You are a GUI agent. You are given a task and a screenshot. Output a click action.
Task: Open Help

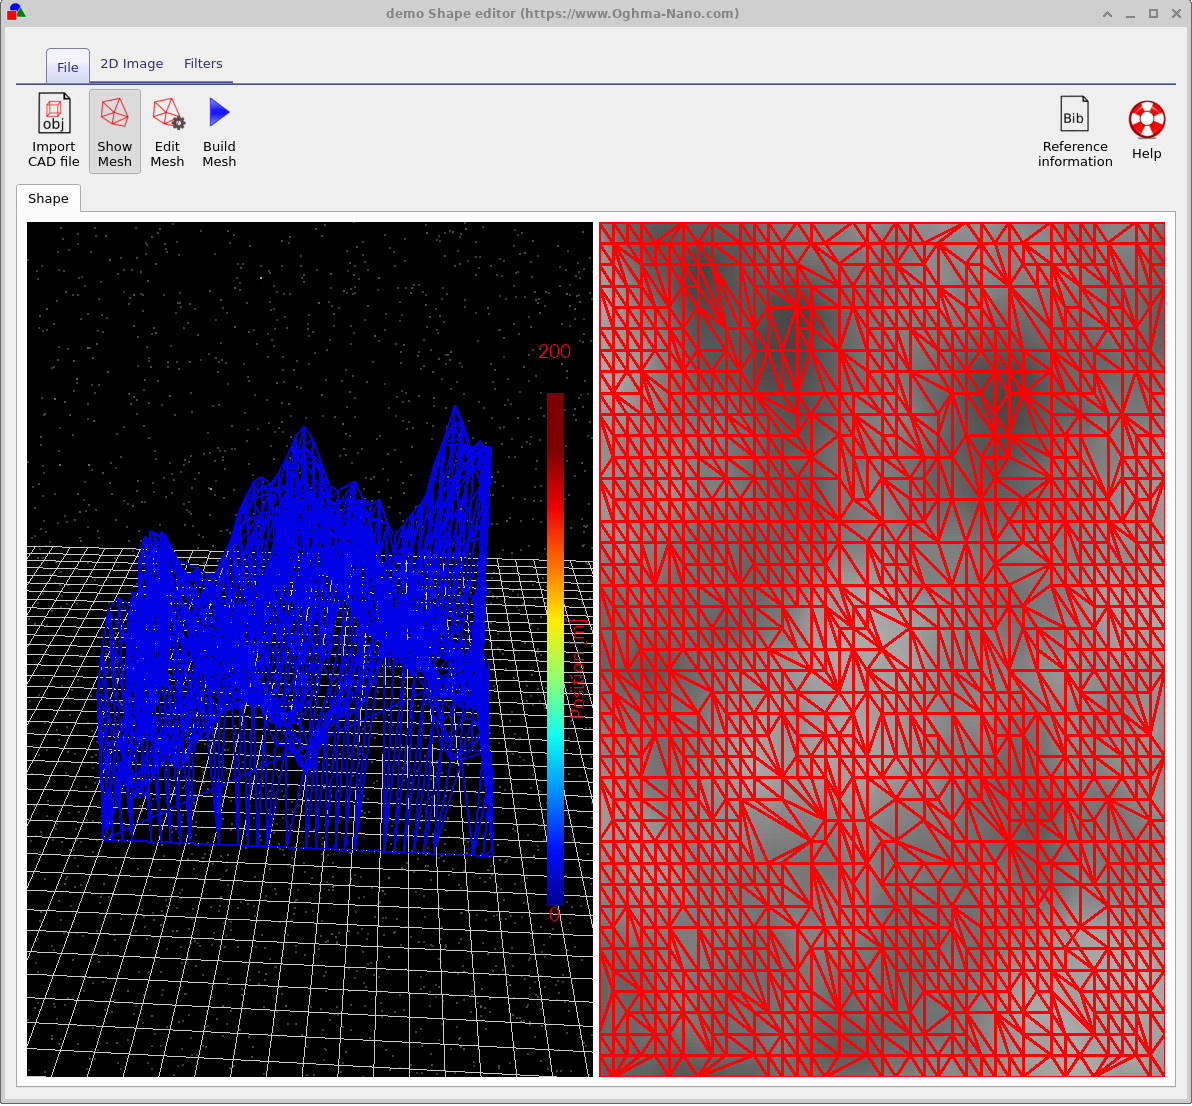(x=1146, y=131)
